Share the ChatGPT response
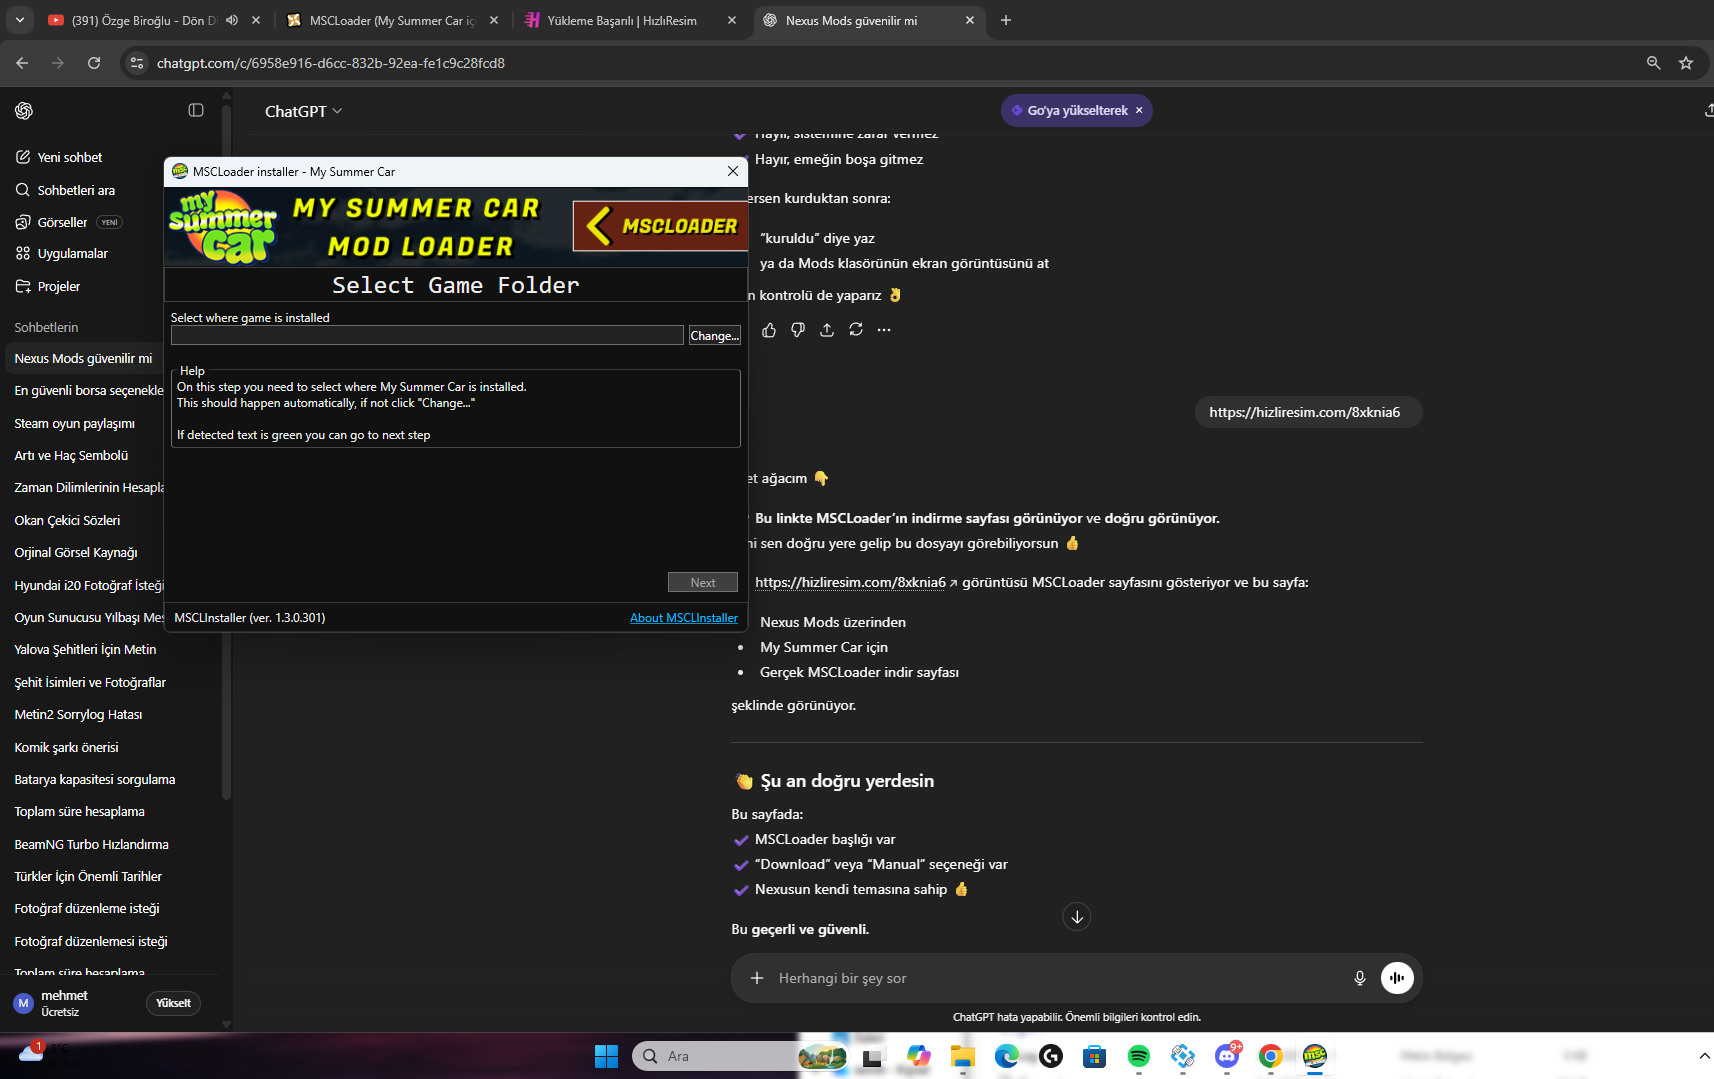Screen dimensions: 1714x1079 (827, 330)
